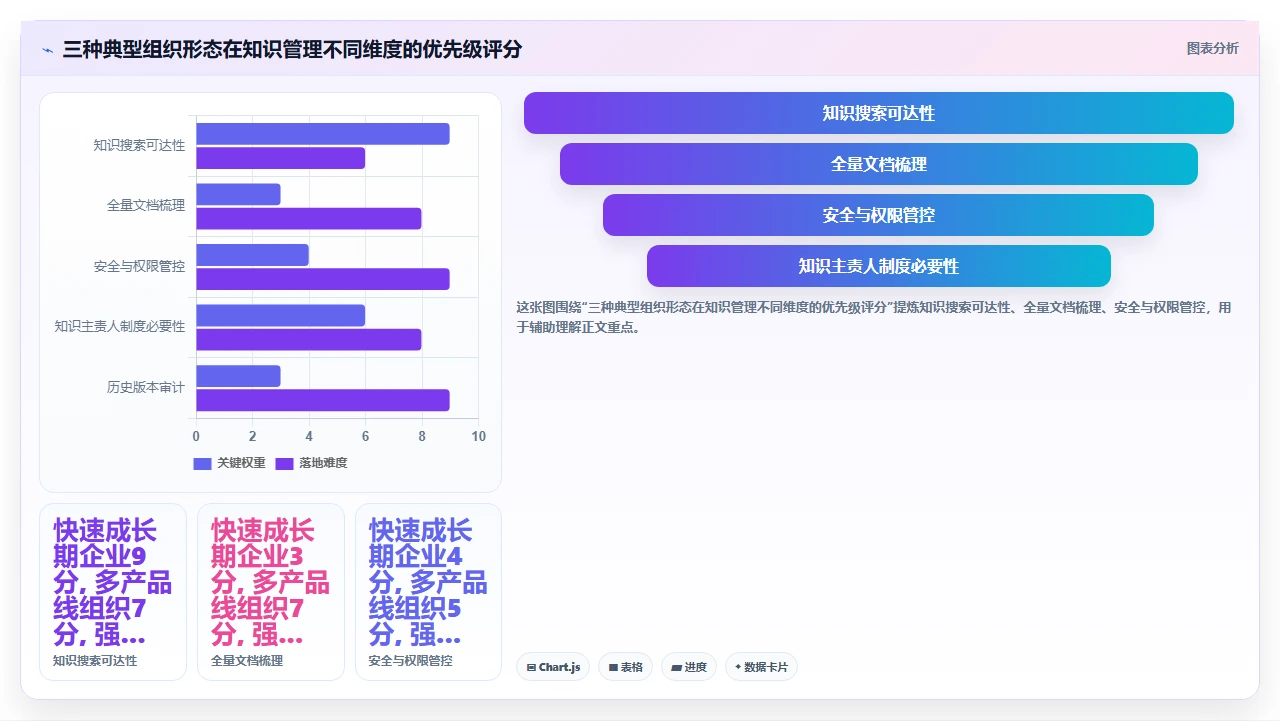Click the 关键权重 bar for 知识主责人制度必要性
This screenshot has width=1280, height=721.
click(281, 315)
